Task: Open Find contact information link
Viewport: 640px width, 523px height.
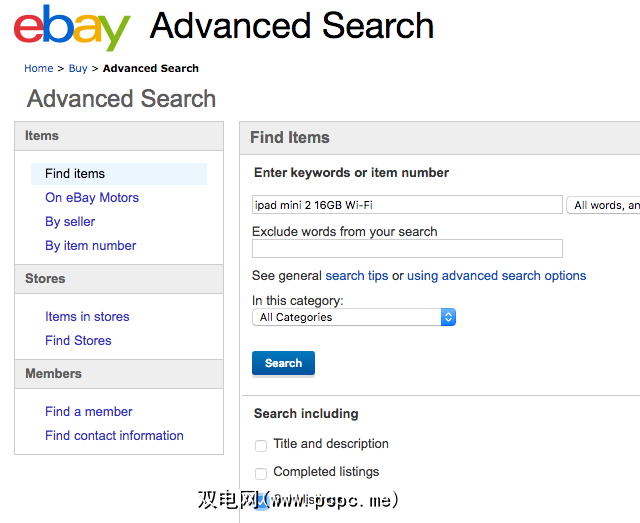Action: coord(114,436)
